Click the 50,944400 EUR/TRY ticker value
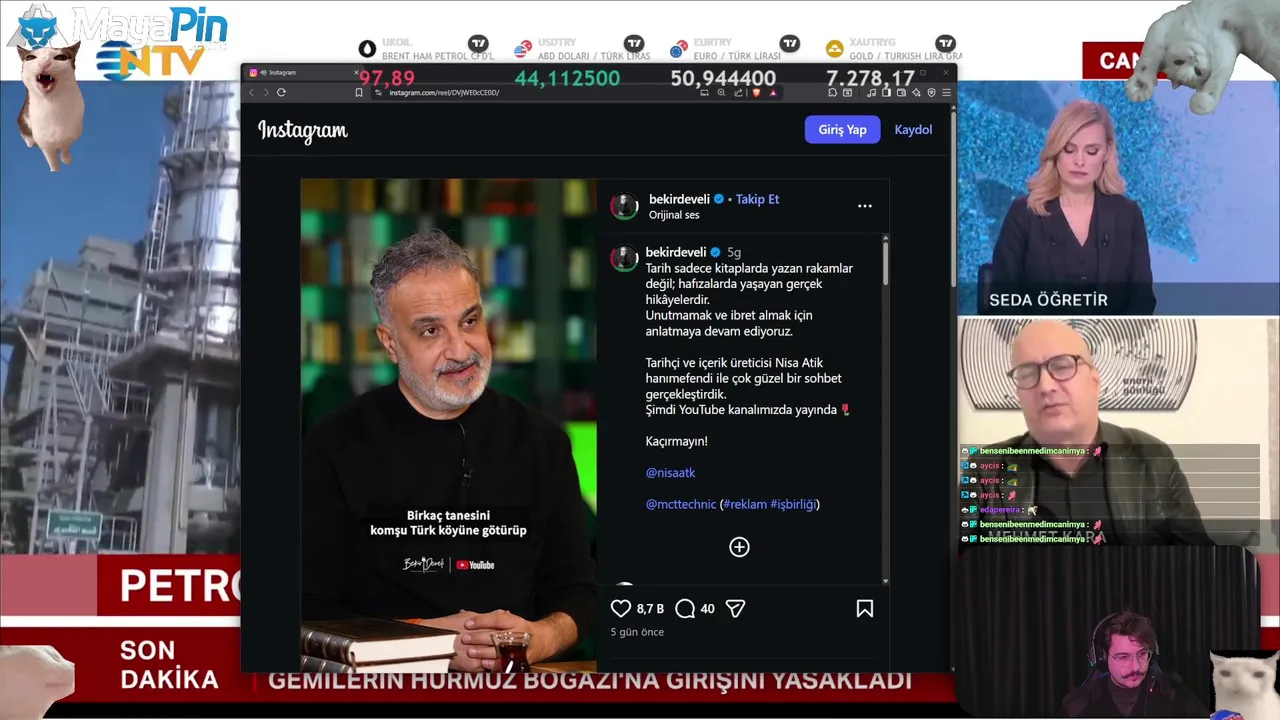The image size is (1280, 720). 723,78
